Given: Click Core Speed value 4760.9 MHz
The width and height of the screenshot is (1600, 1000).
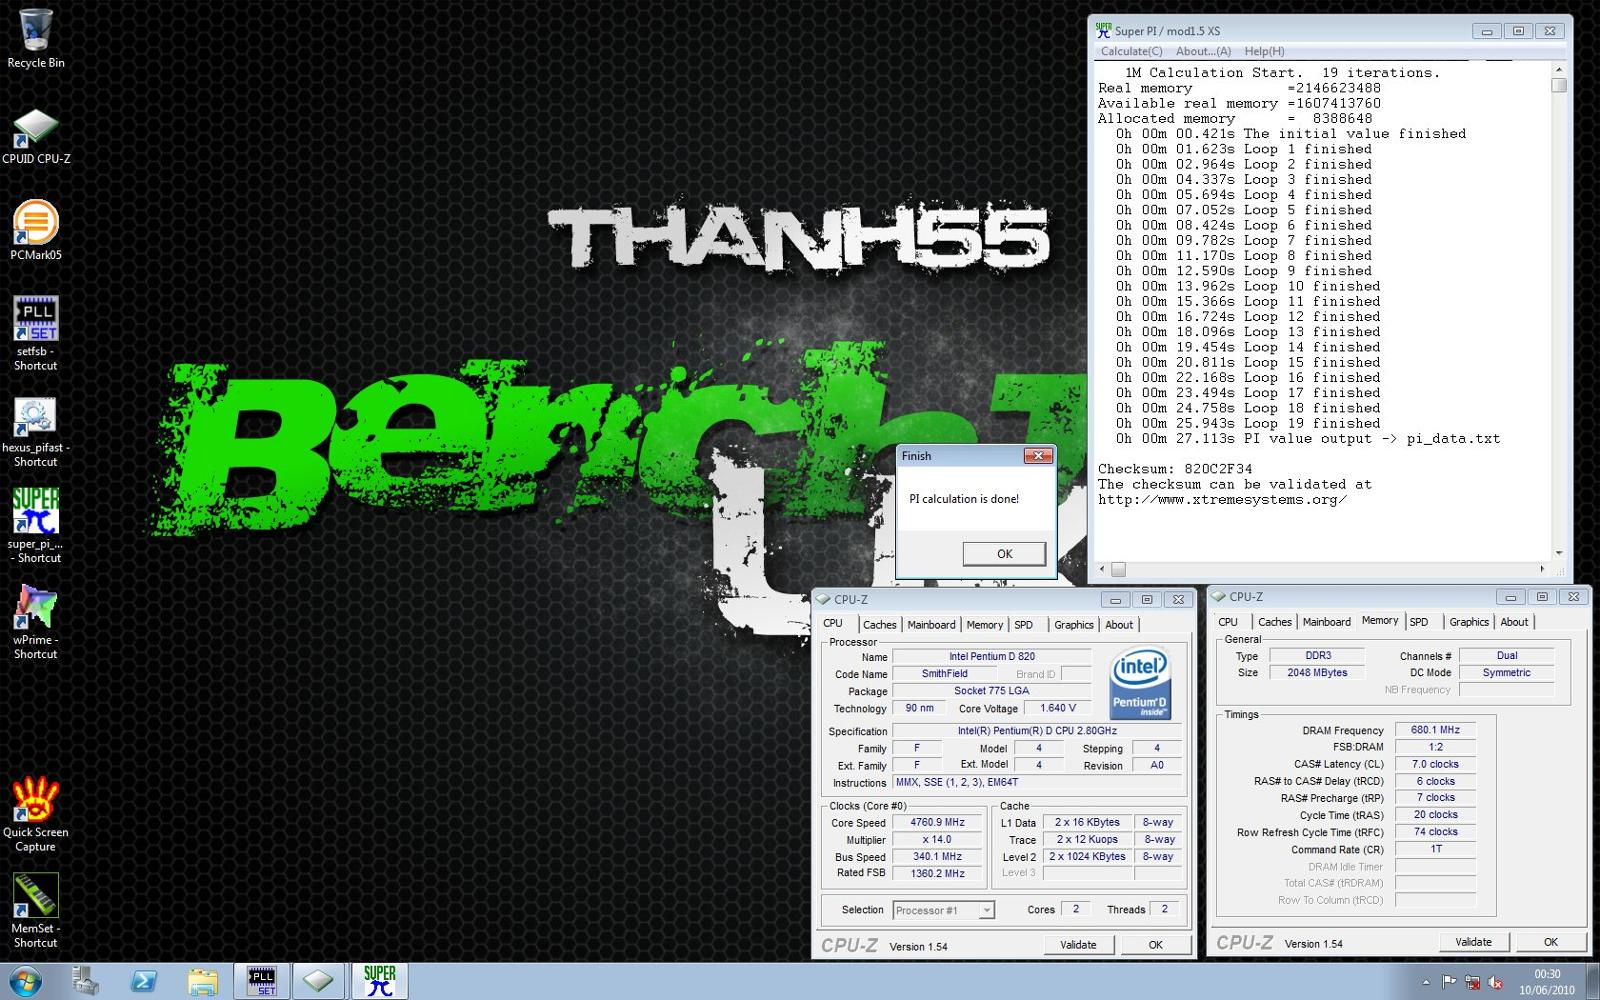Looking at the screenshot, I should coord(937,823).
